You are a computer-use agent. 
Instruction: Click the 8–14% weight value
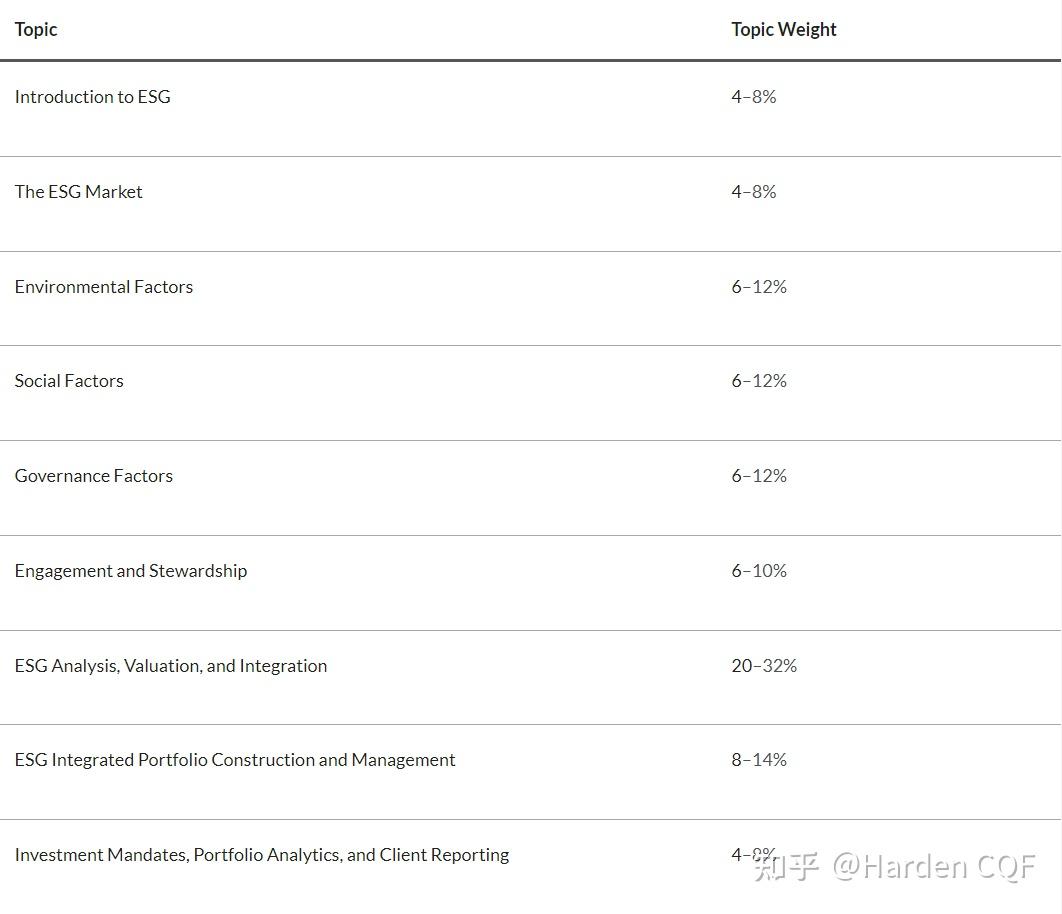[758, 760]
